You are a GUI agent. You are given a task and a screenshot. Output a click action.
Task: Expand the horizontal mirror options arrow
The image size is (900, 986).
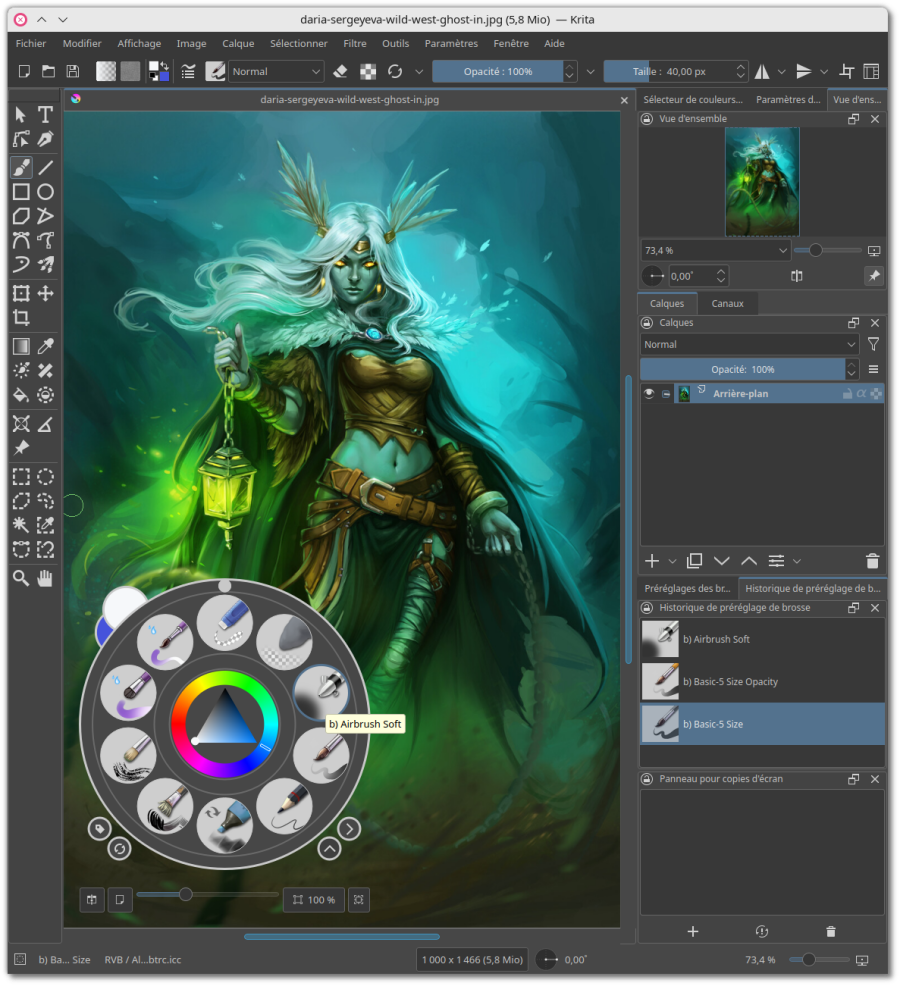[782, 72]
